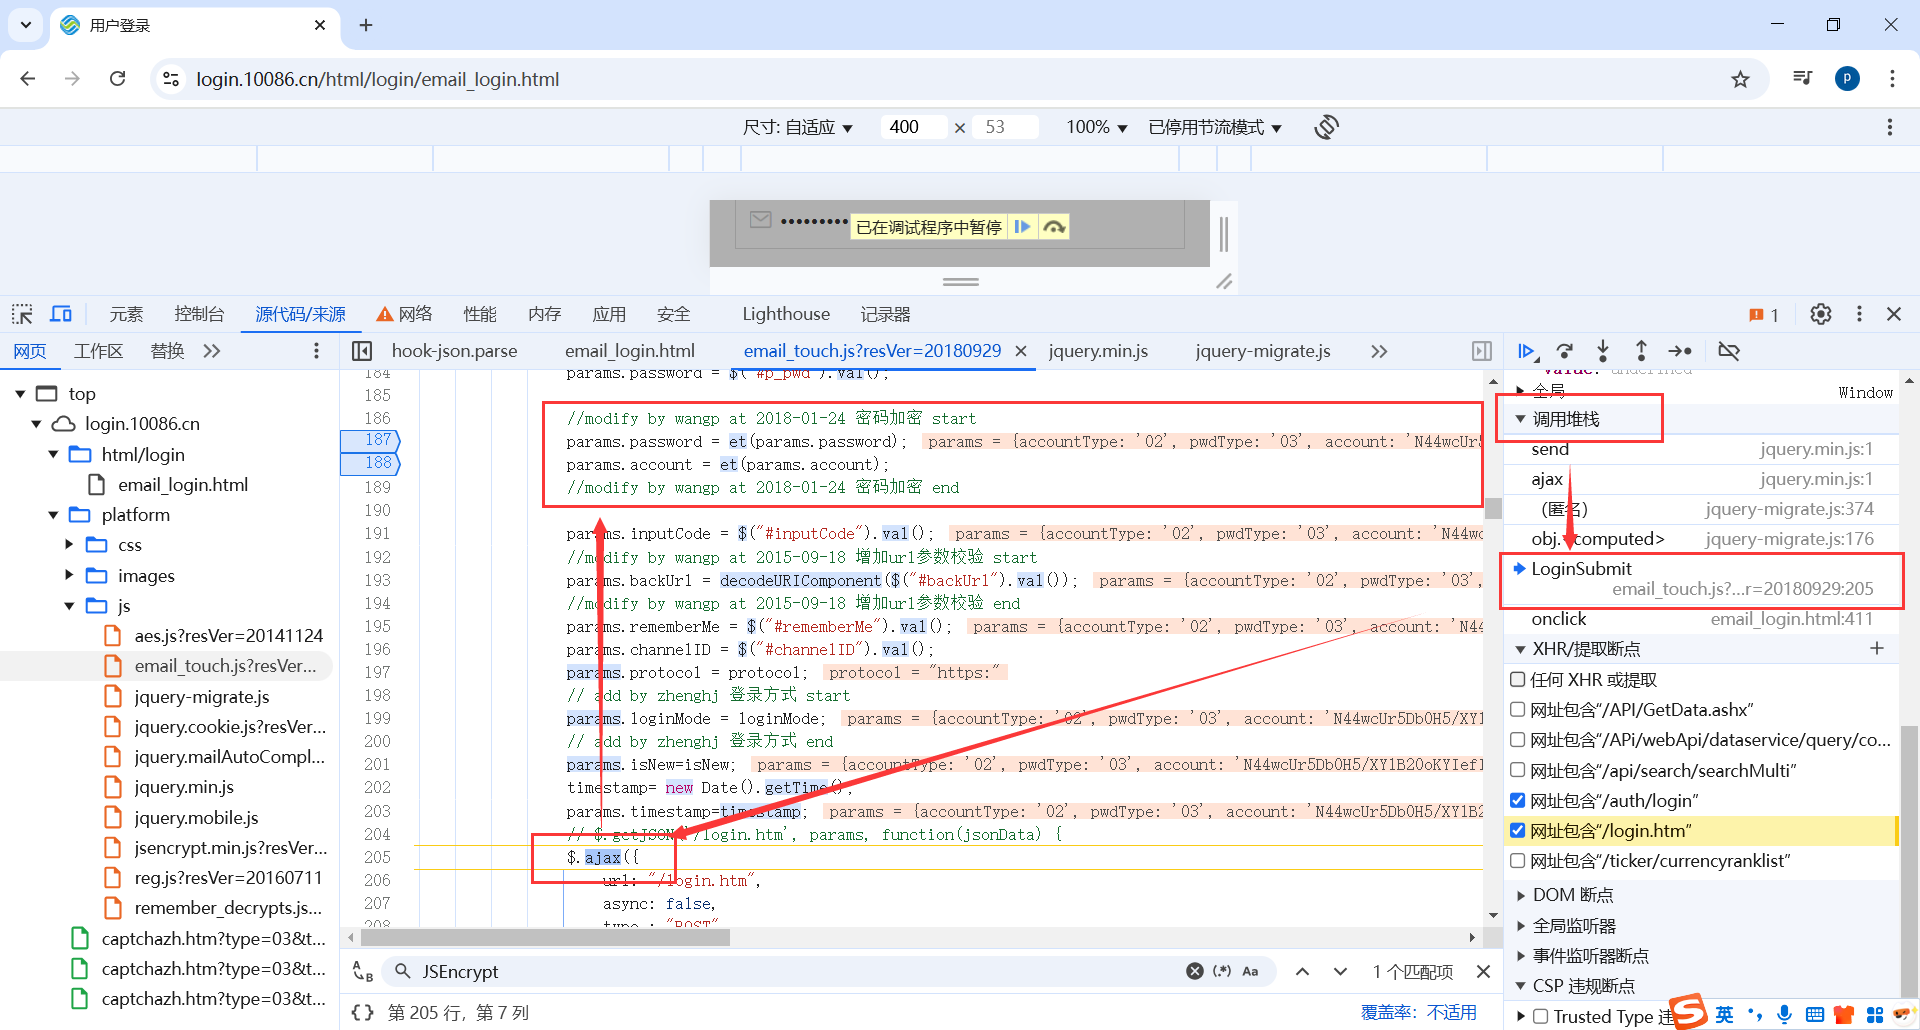This screenshot has width=1920, height=1030.
Task: Switch to the 网络 tab
Action: click(405, 314)
